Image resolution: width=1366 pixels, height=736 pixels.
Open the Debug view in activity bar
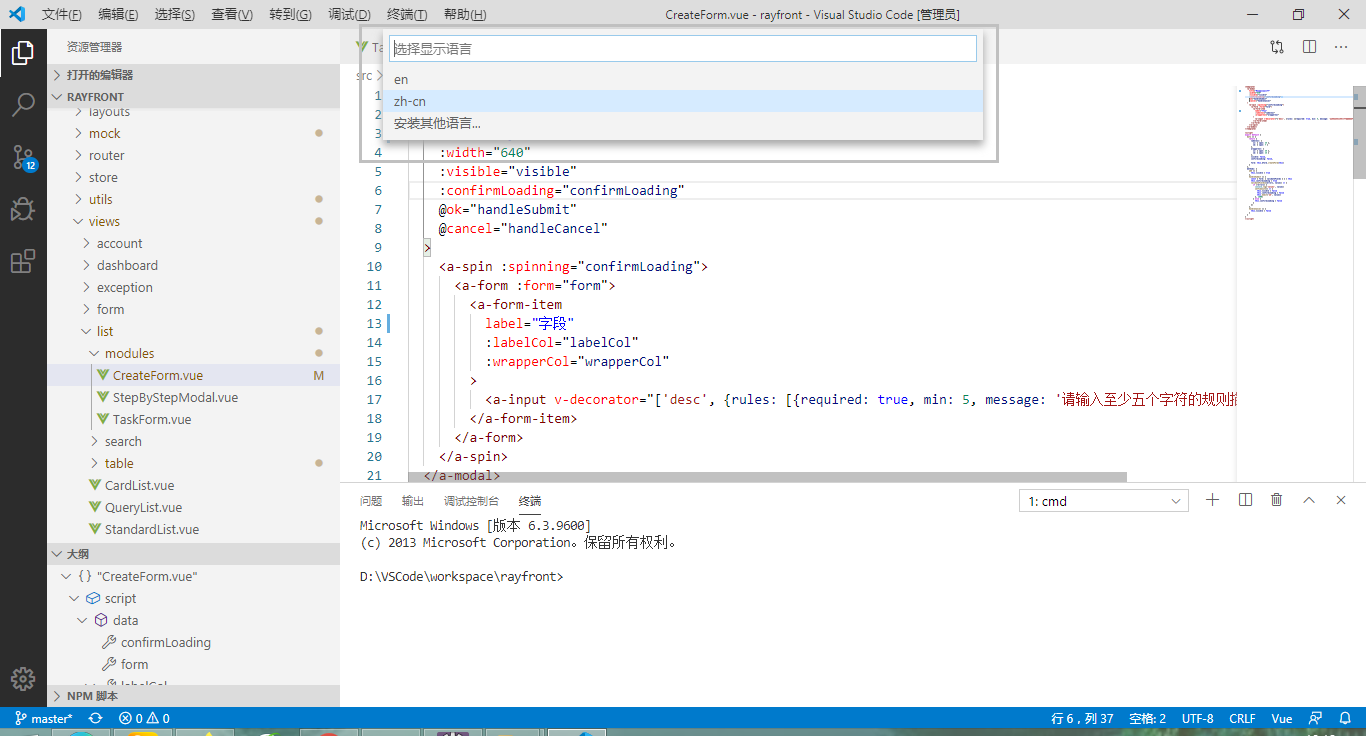click(23, 209)
